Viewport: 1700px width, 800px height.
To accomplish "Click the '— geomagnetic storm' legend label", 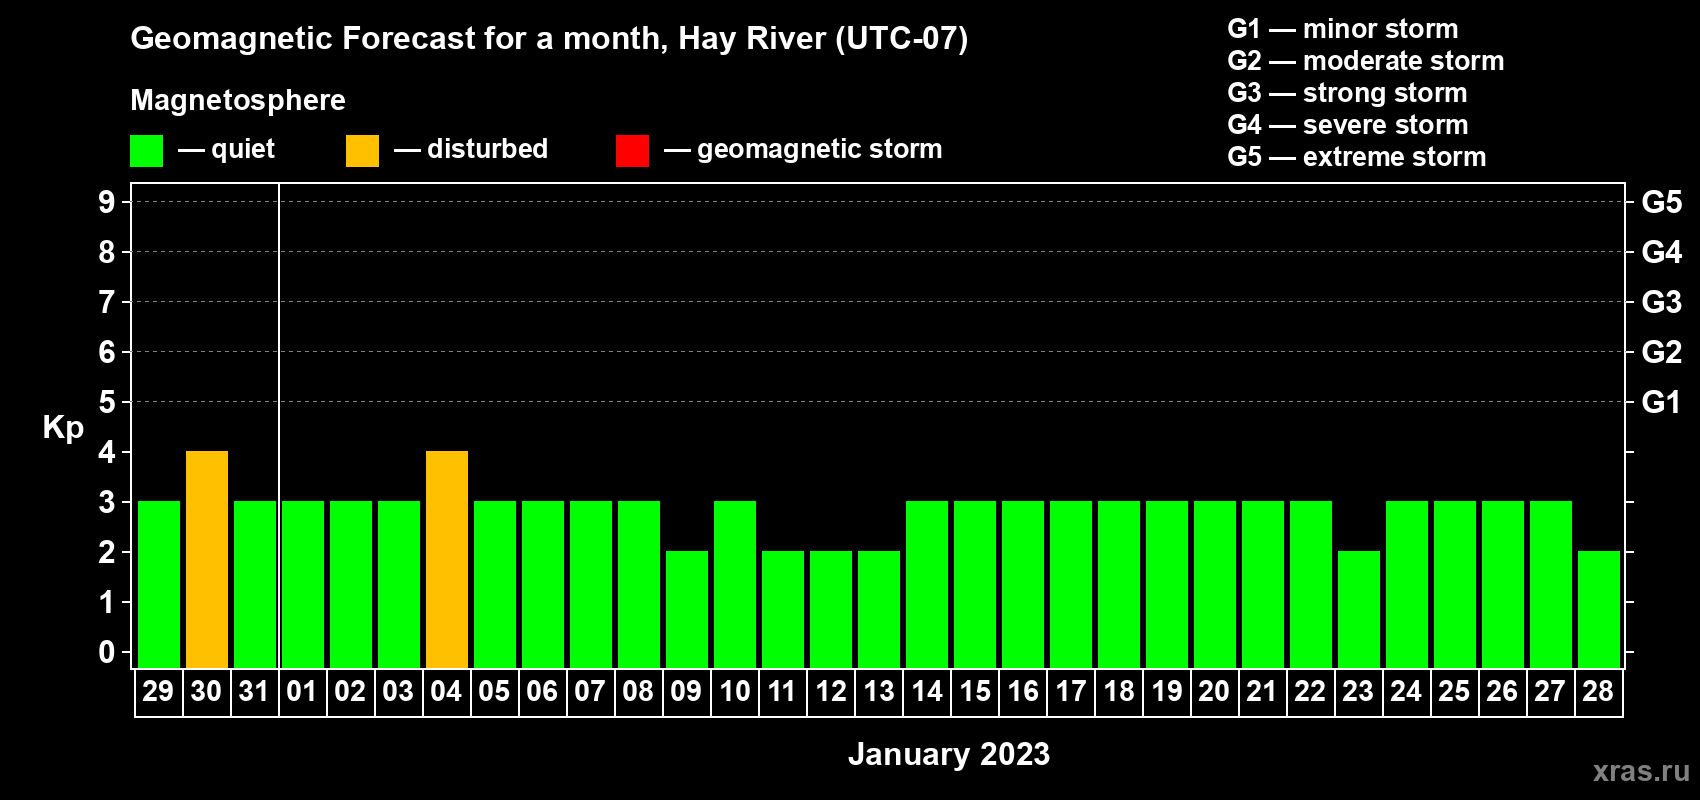I will click(803, 149).
